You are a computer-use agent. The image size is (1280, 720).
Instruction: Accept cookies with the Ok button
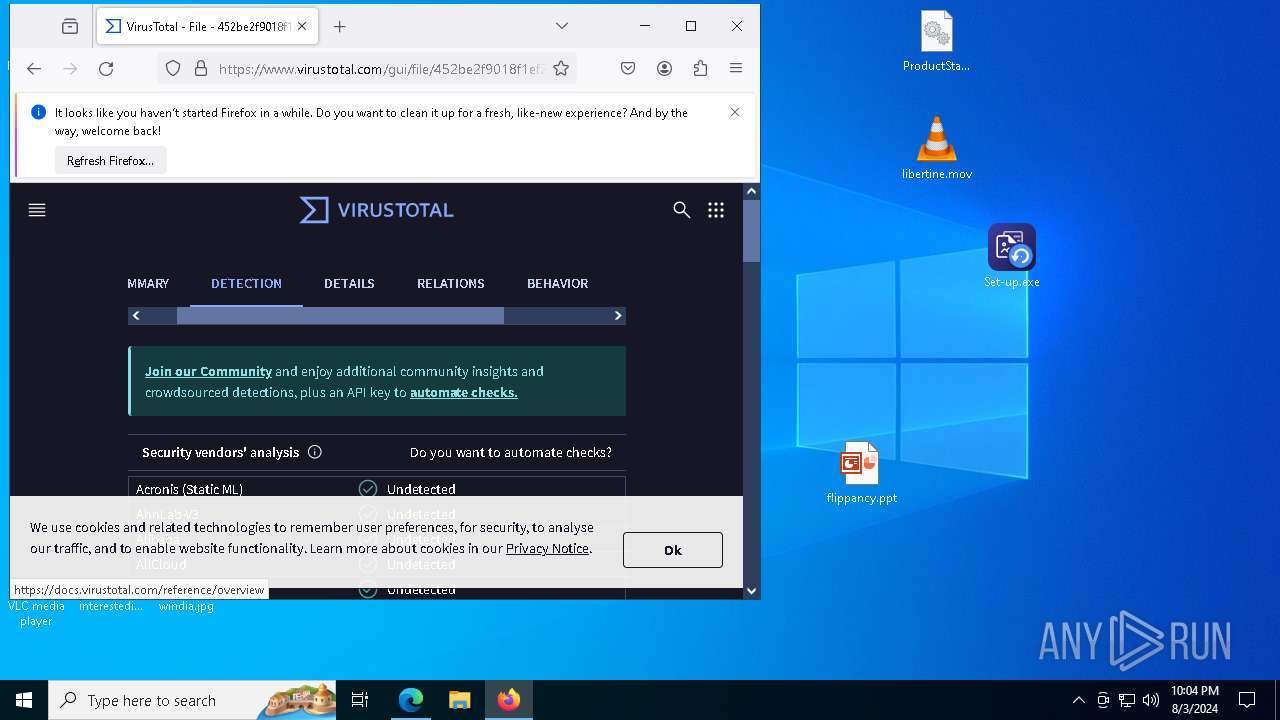(673, 550)
